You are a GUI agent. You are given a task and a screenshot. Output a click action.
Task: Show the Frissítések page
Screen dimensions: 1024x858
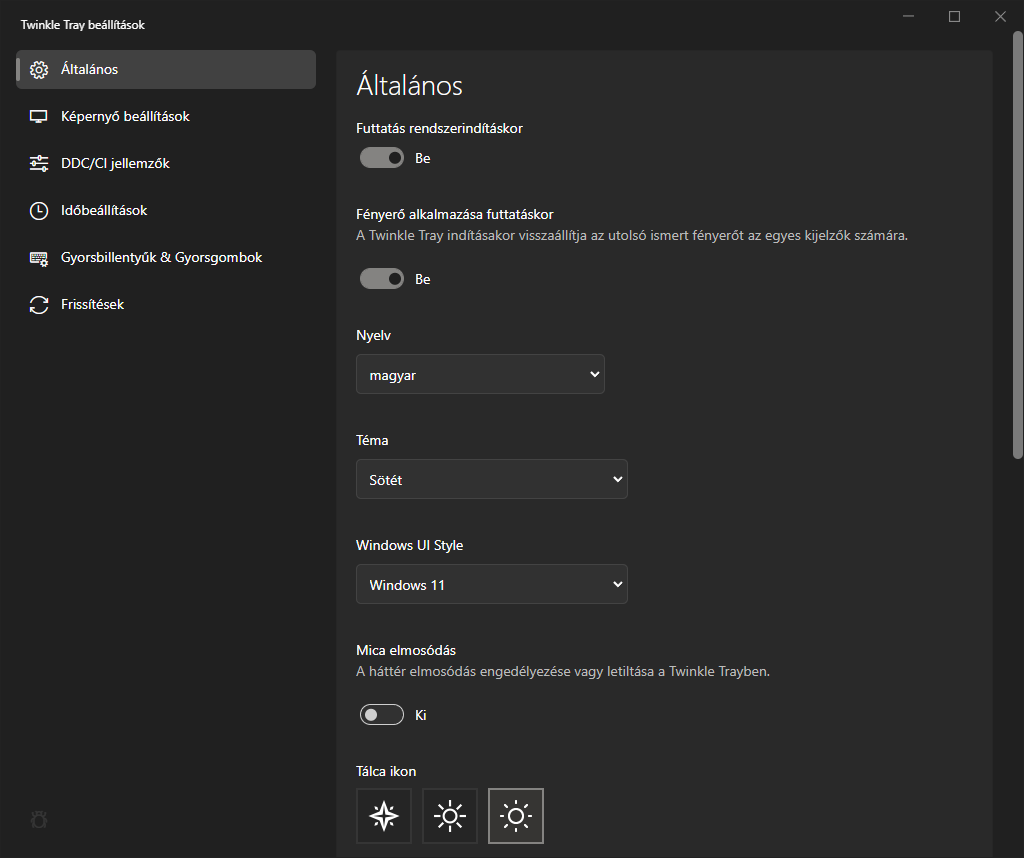[x=166, y=304]
